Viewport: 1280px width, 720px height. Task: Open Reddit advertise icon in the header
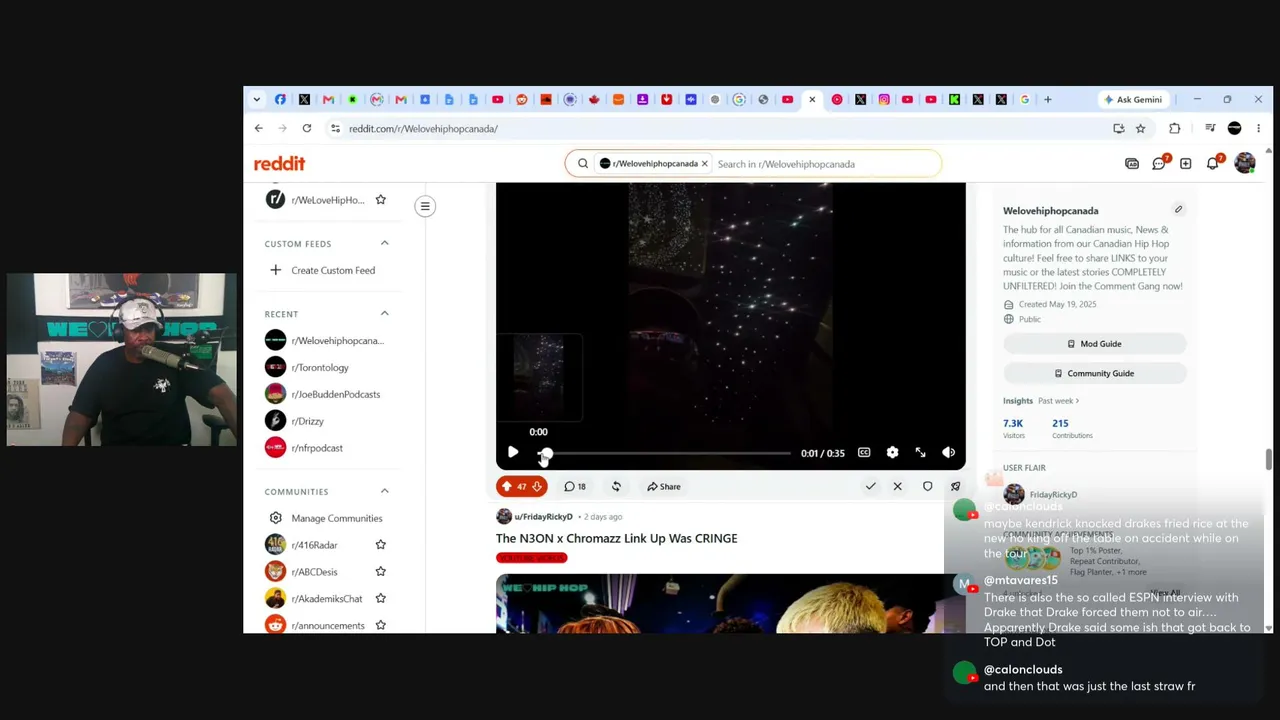click(1132, 164)
